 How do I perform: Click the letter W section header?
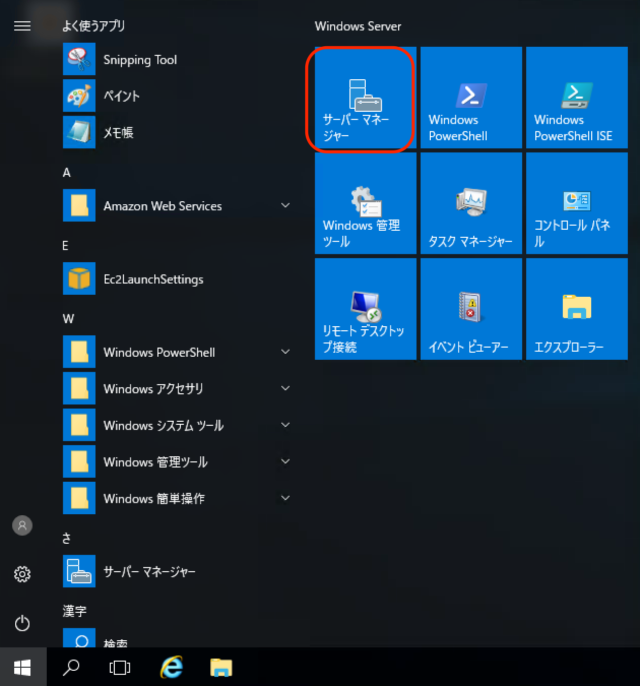(x=68, y=319)
